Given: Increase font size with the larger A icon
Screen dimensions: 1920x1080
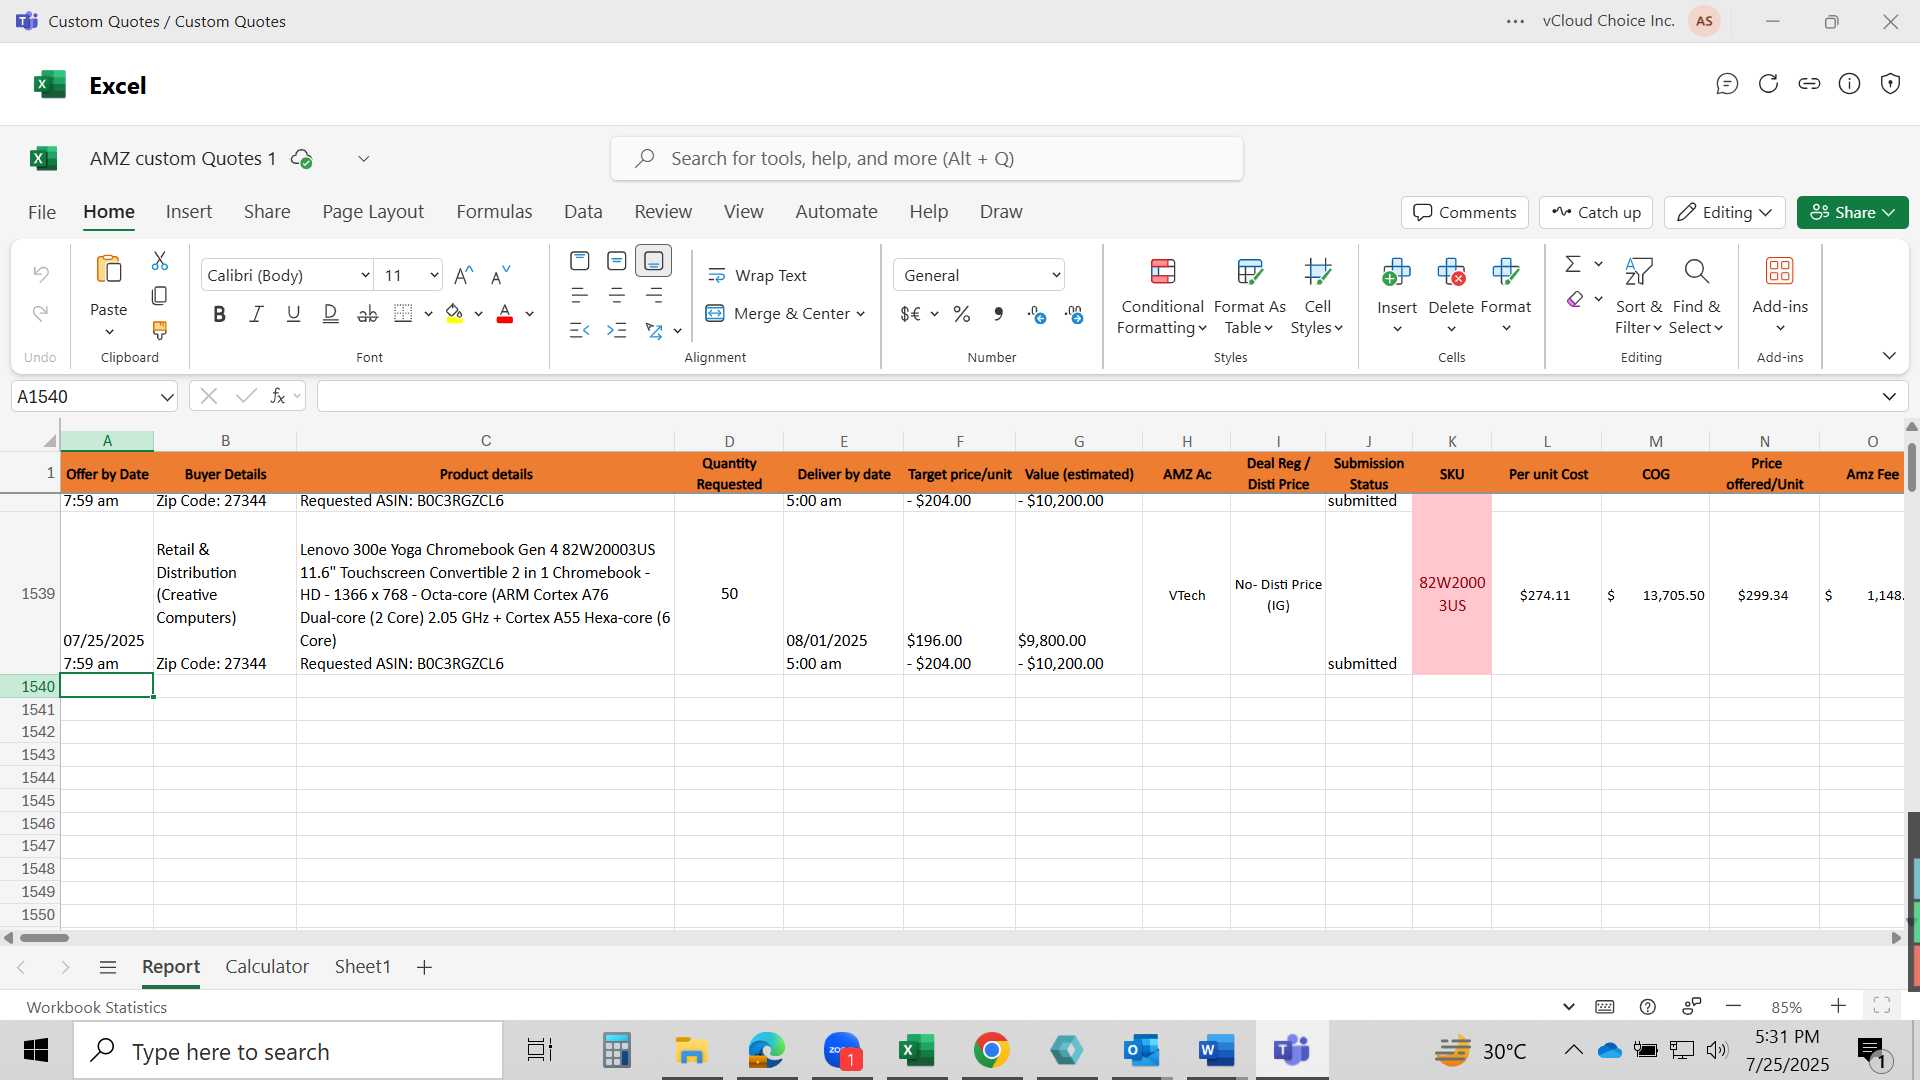Looking at the screenshot, I should [x=463, y=275].
